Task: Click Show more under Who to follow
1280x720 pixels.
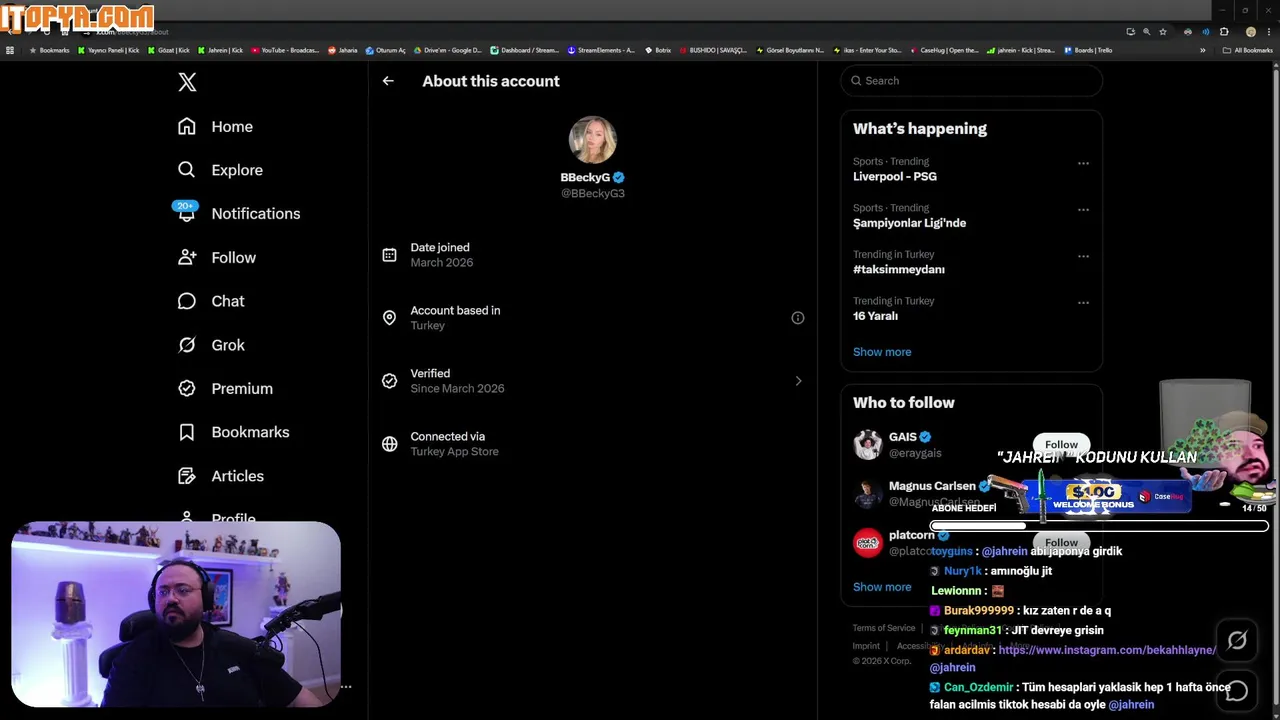Action: [x=882, y=587]
